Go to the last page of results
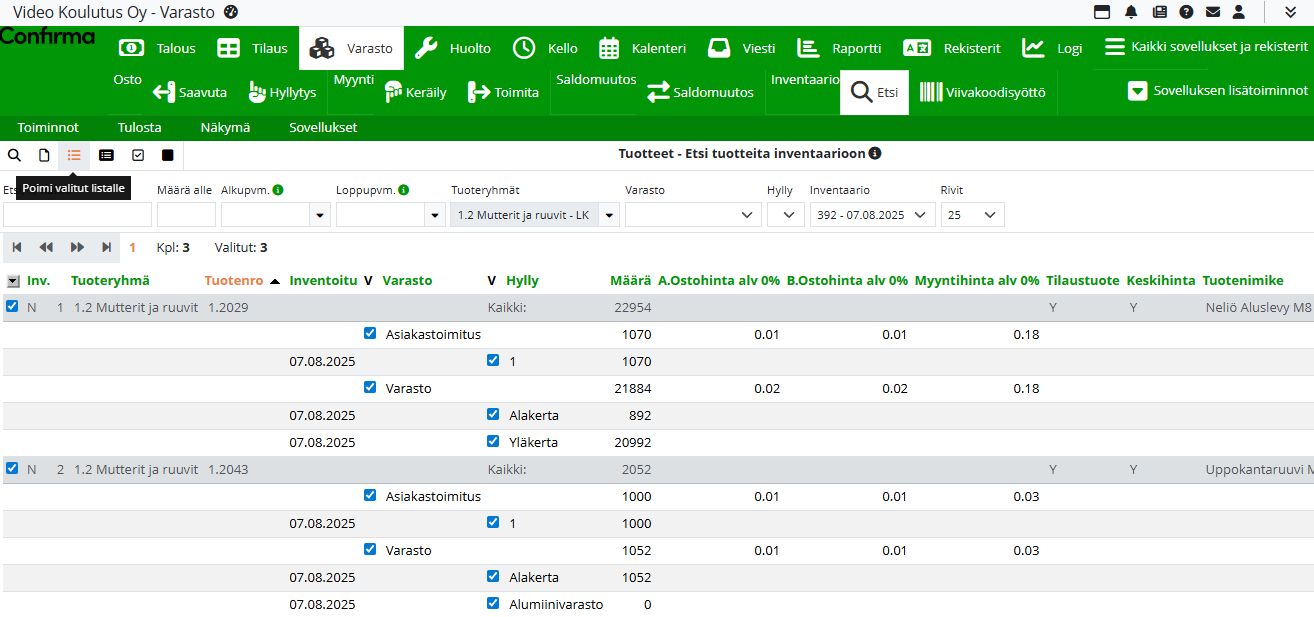The width and height of the screenshot is (1314, 617). [x=107, y=247]
